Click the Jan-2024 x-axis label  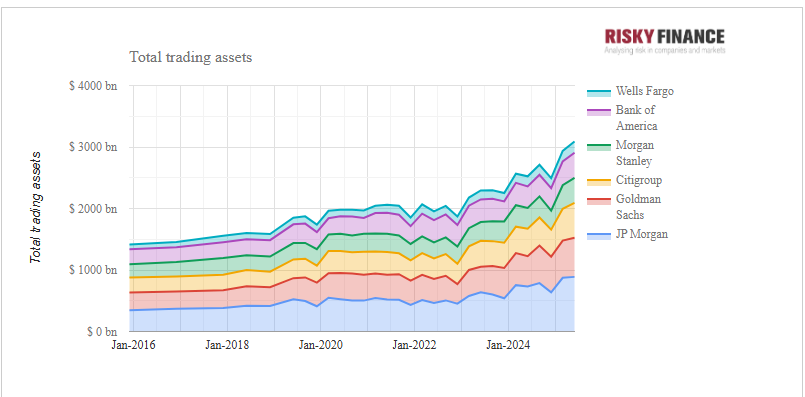coord(508,345)
